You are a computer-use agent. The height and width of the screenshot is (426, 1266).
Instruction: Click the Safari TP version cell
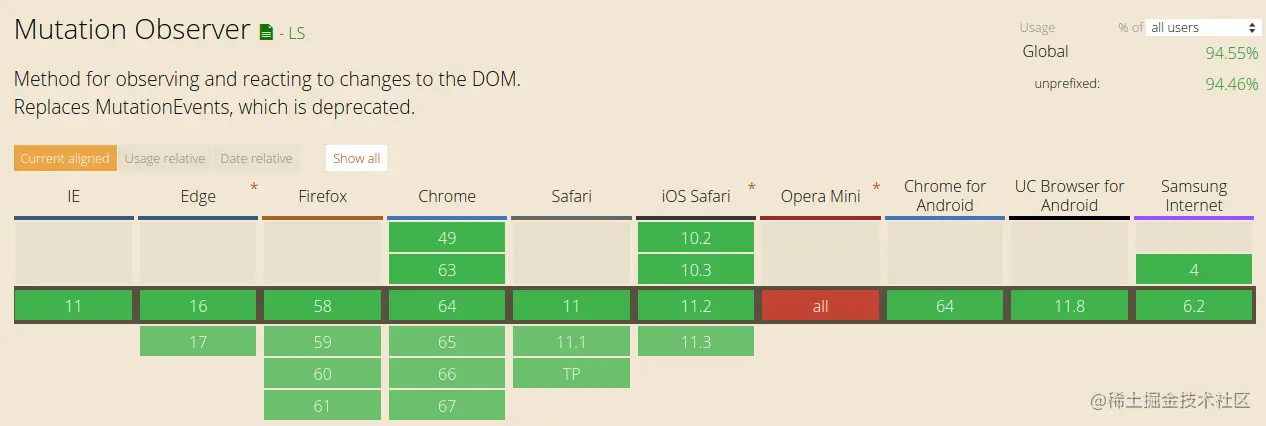pos(571,374)
